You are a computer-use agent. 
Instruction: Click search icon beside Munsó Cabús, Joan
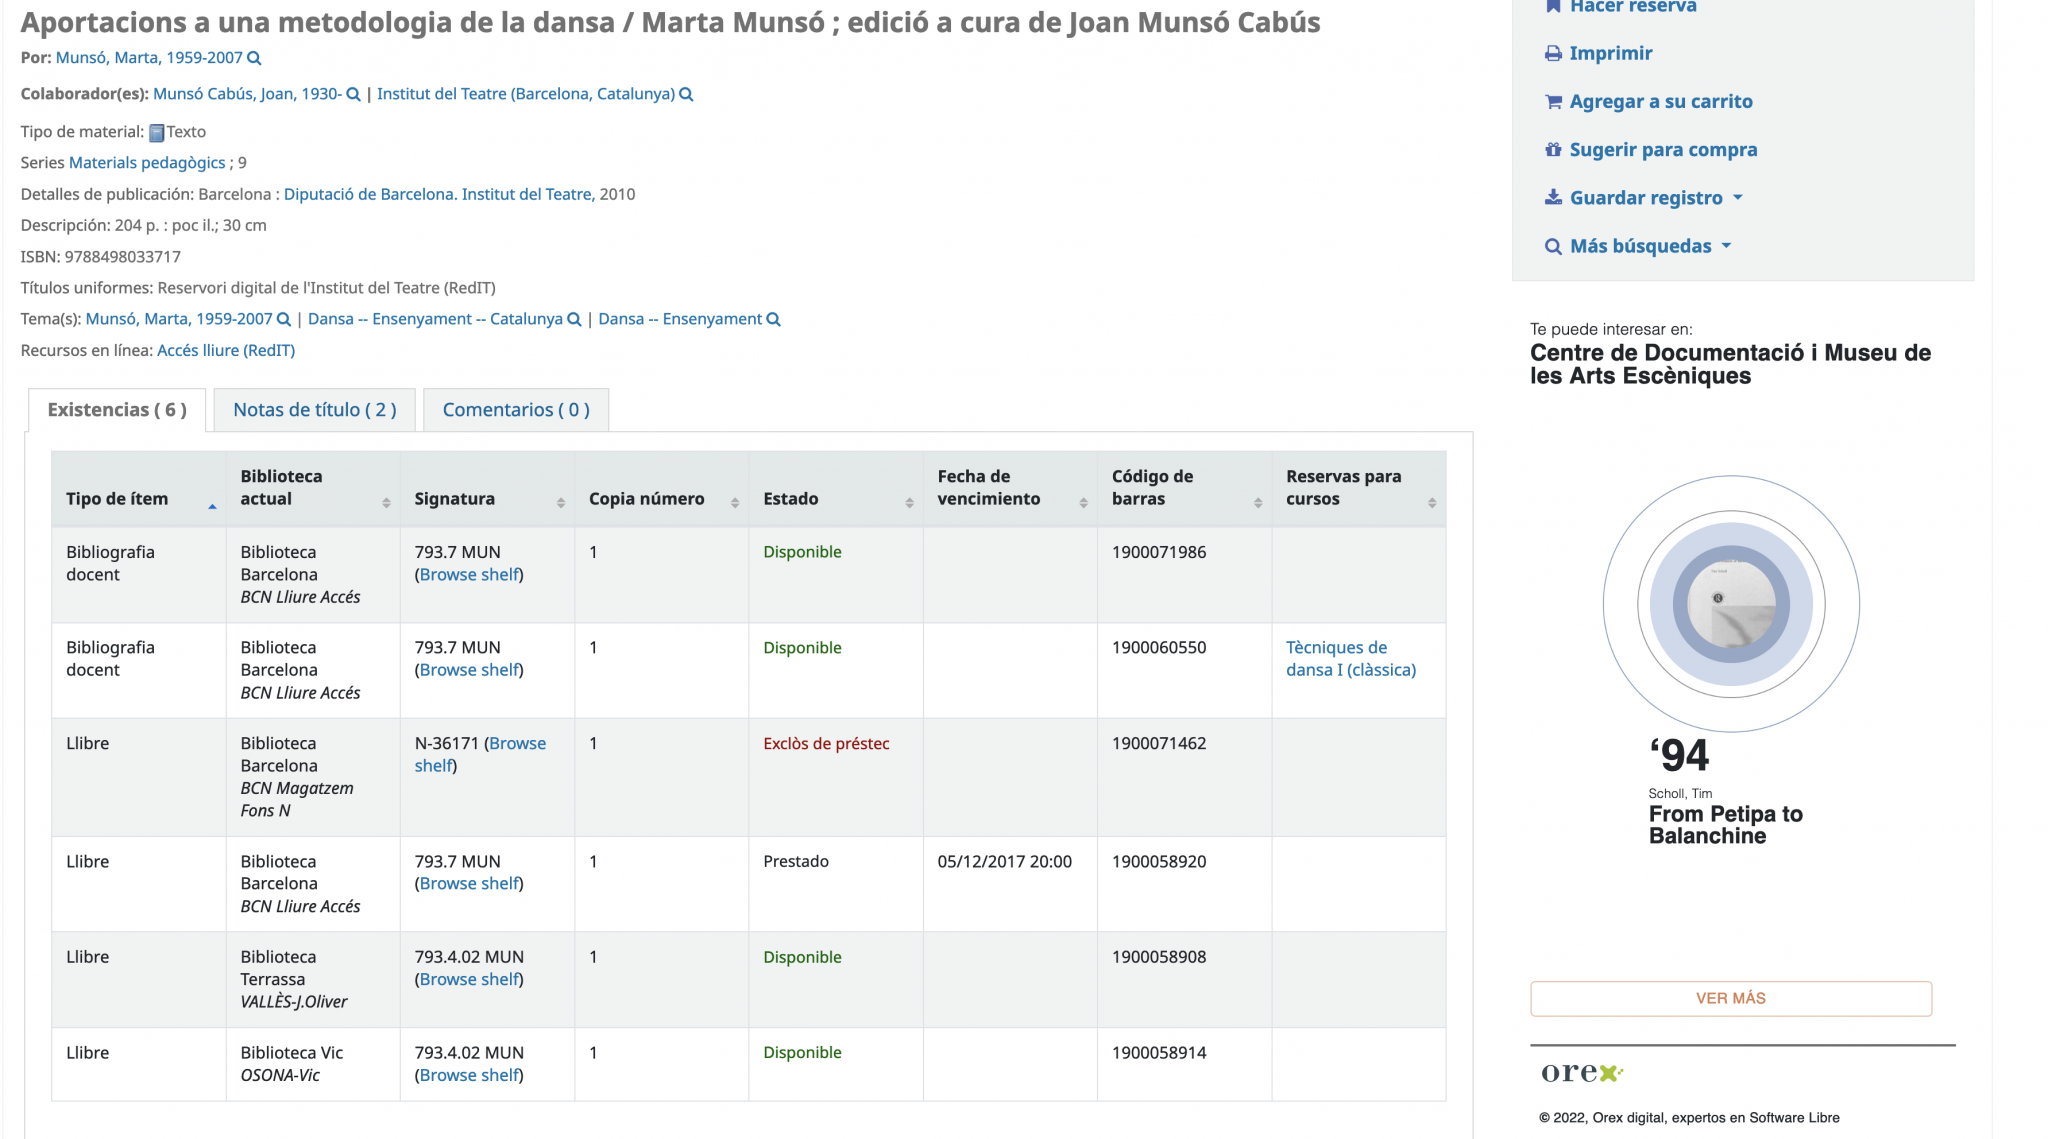tap(353, 94)
